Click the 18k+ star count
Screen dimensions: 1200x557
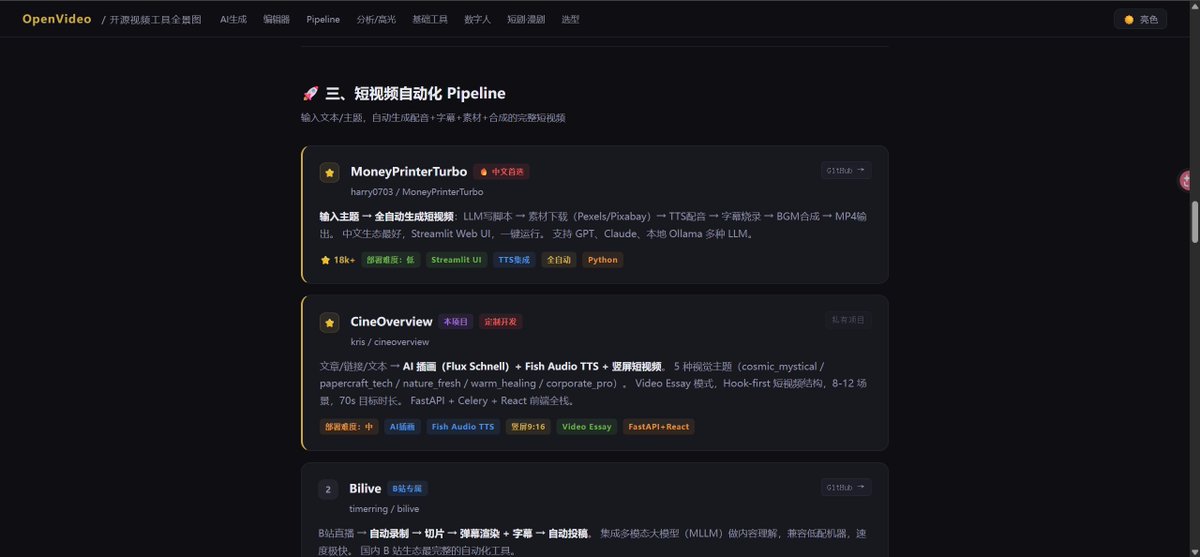338,260
